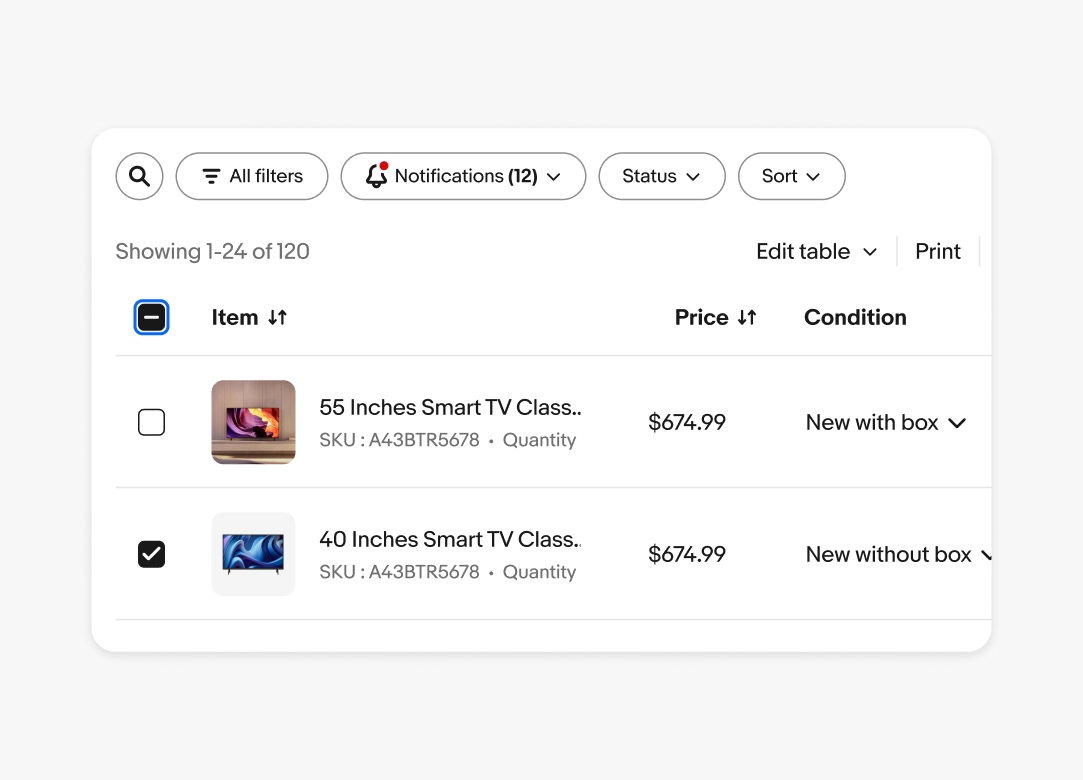Select the filter icon in All filters chip
Viewport: 1083px width, 780px height.
210,176
